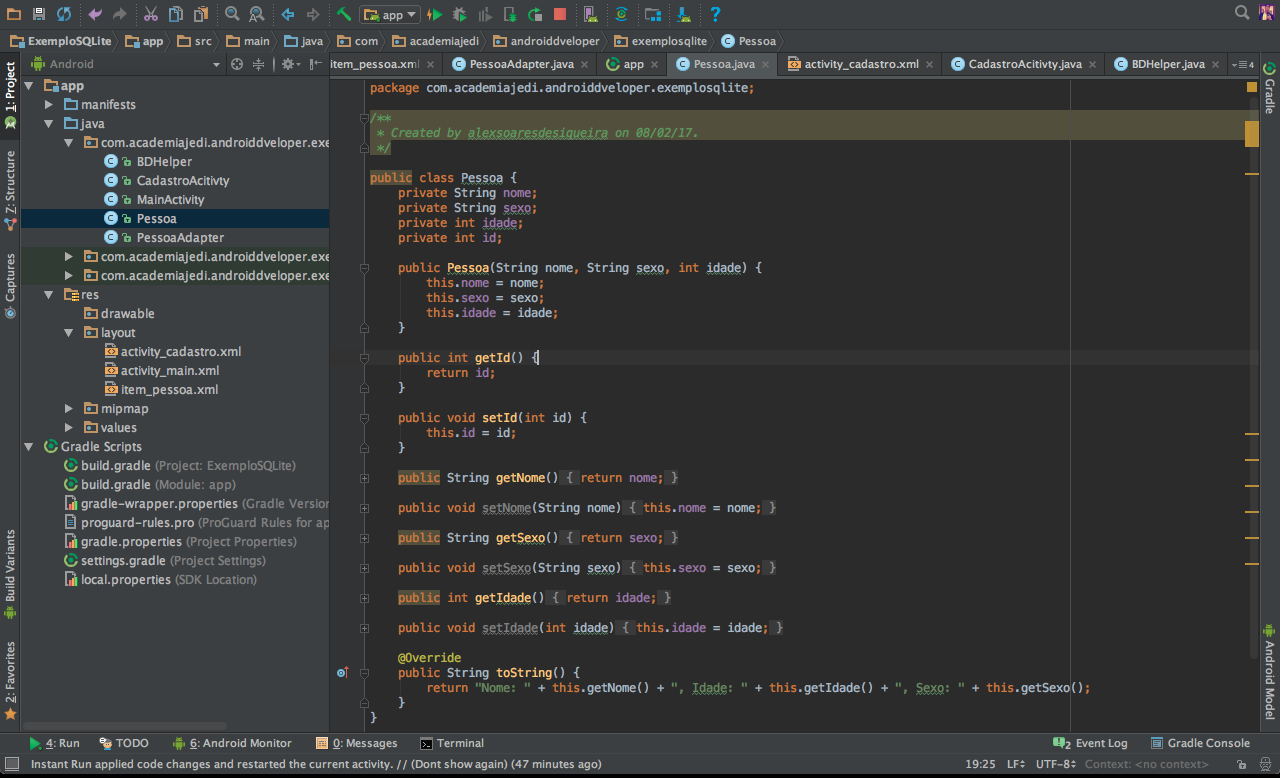Click the Cut scissors icon

[x=150, y=14]
